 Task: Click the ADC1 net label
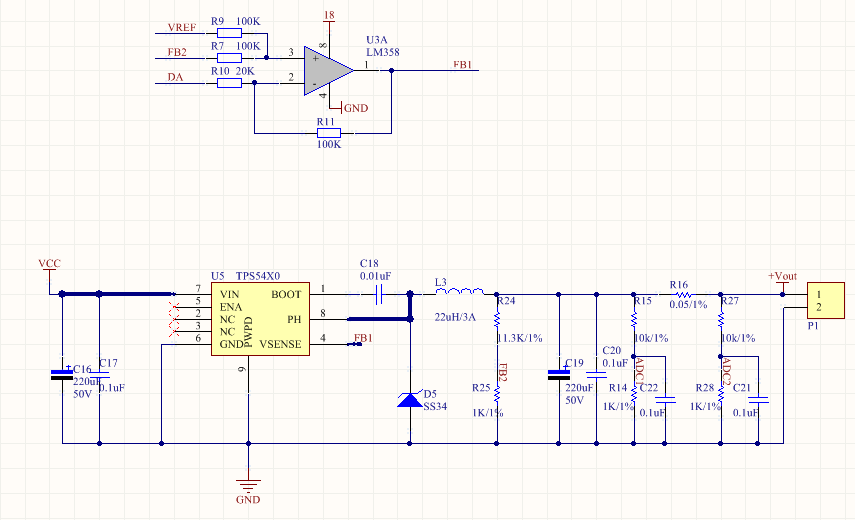[x=640, y=372]
